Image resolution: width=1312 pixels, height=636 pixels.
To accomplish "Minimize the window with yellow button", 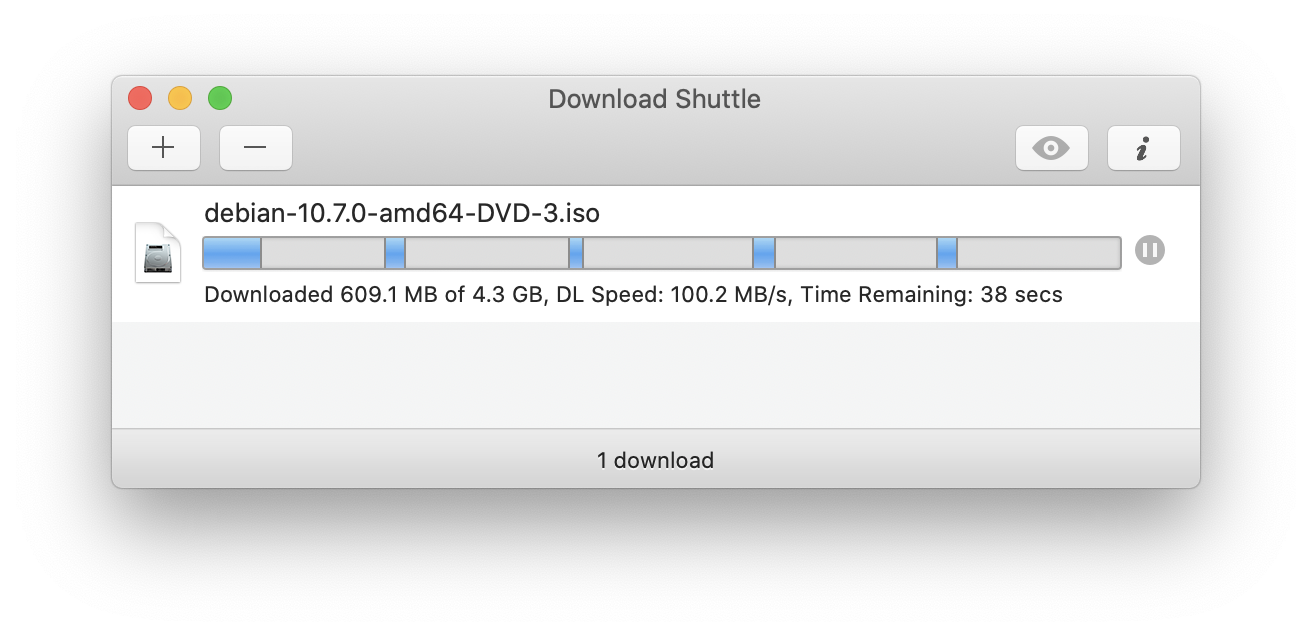I will pyautogui.click(x=180, y=98).
